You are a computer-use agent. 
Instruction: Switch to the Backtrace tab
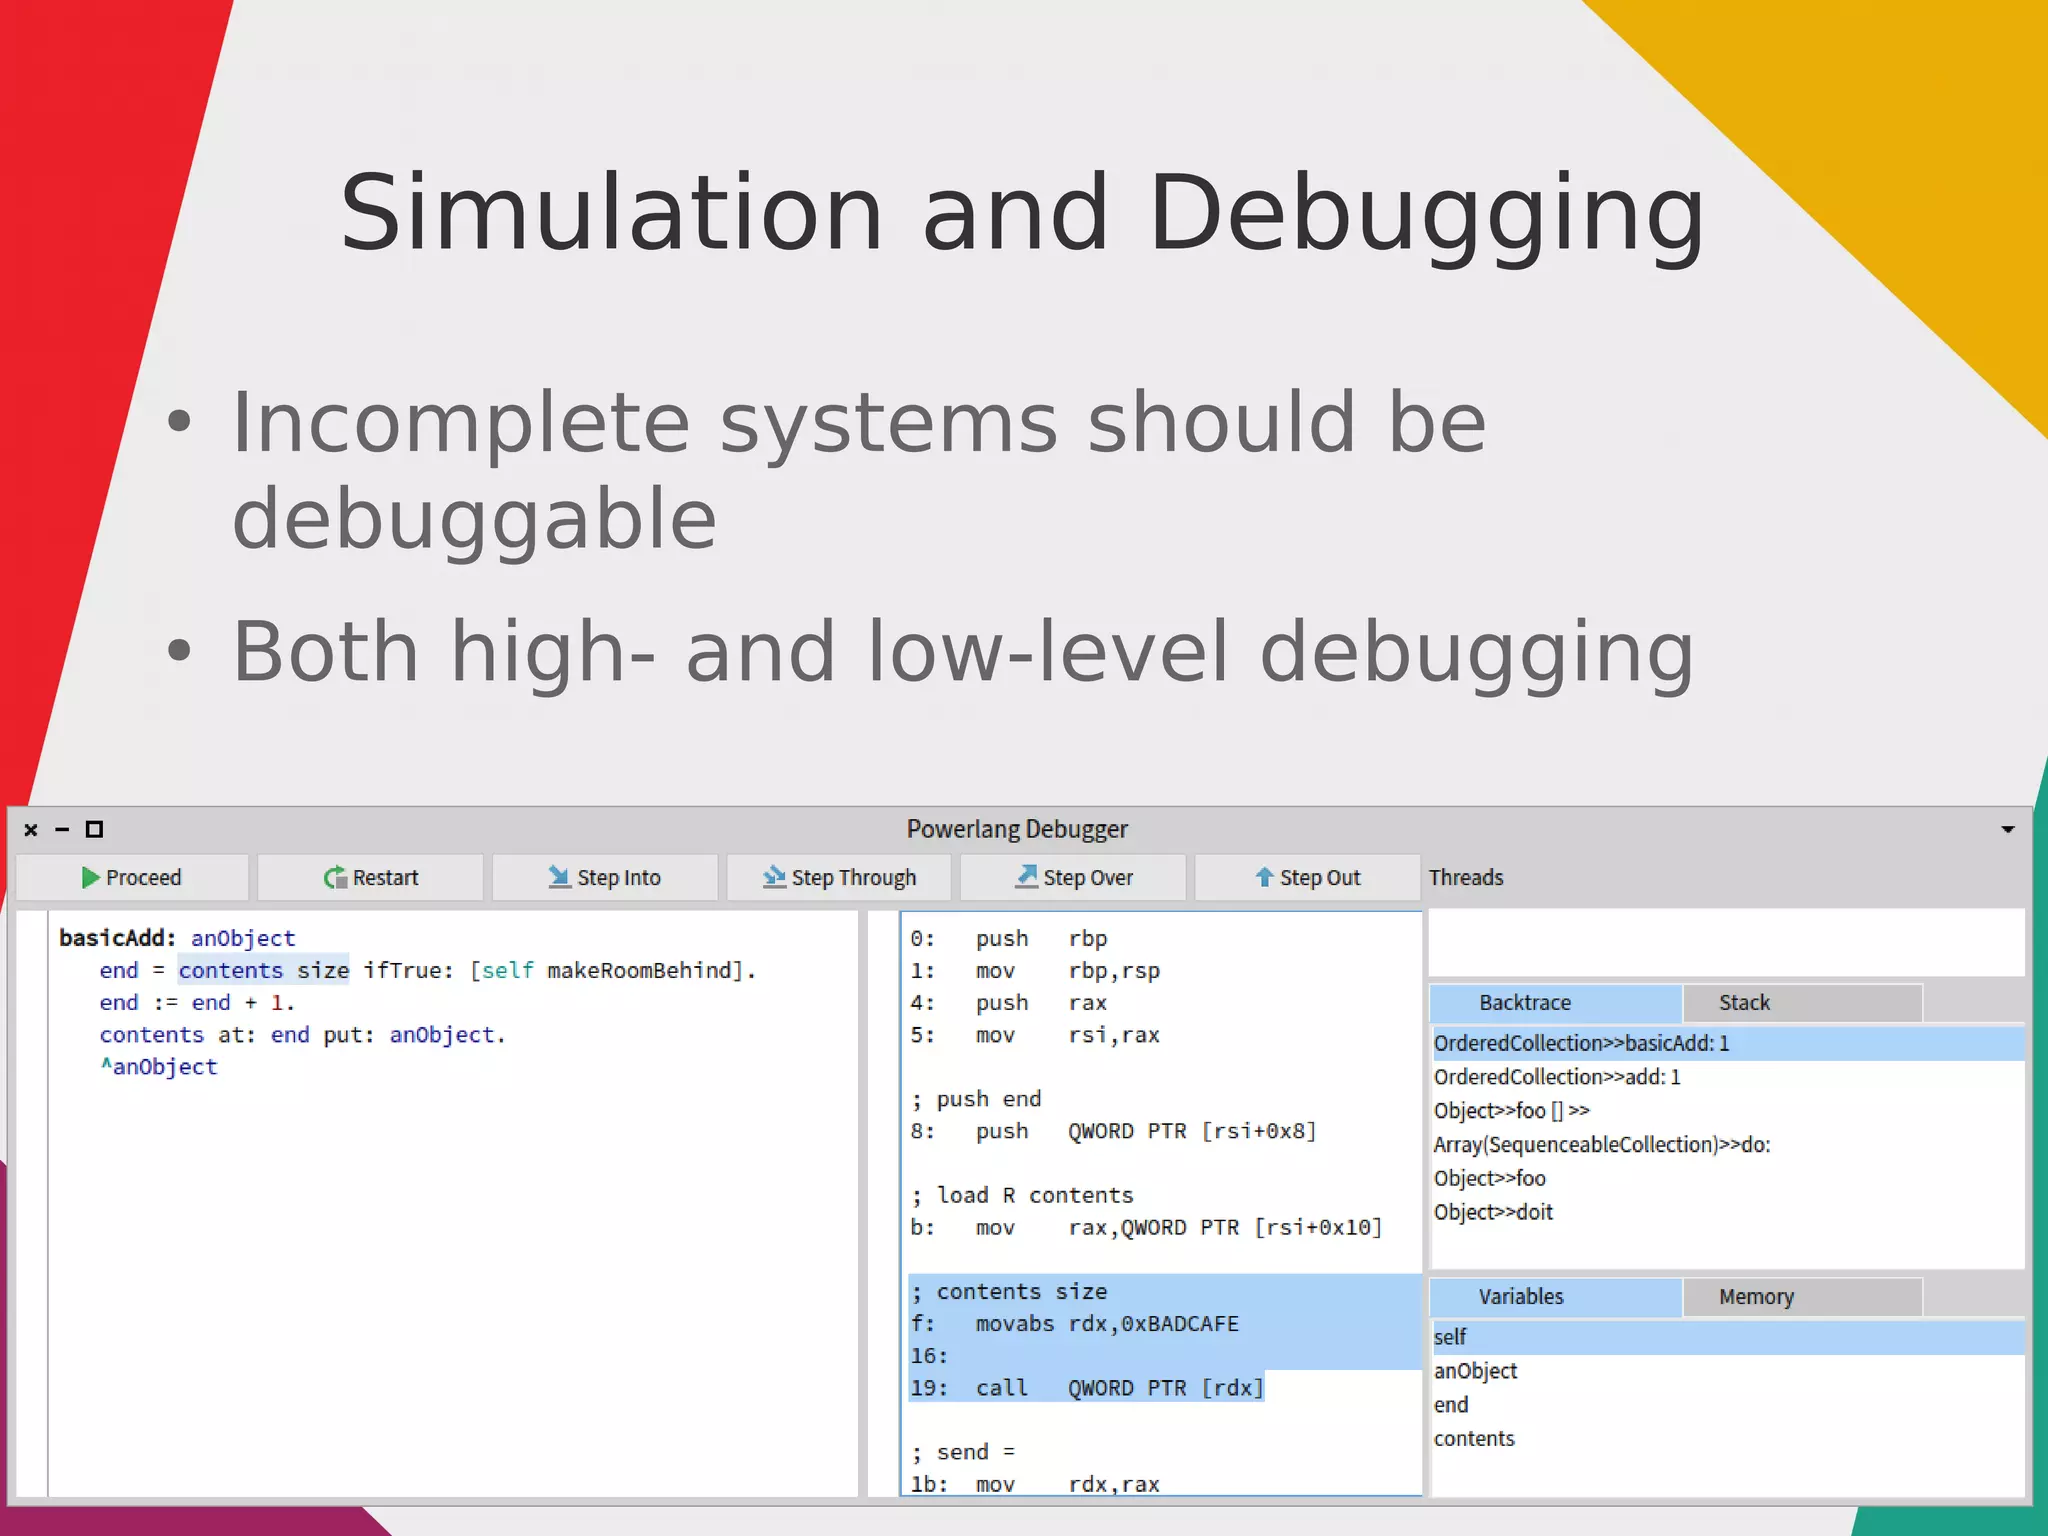pos(1555,1003)
